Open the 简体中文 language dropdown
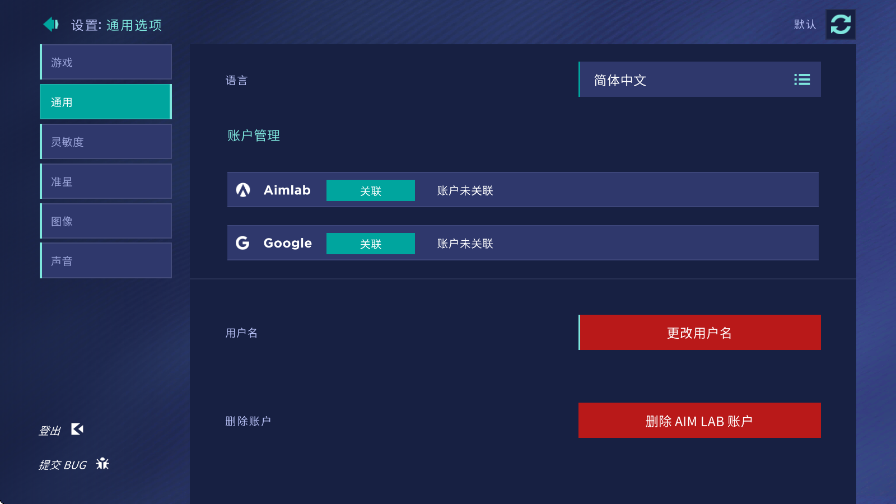 point(699,79)
